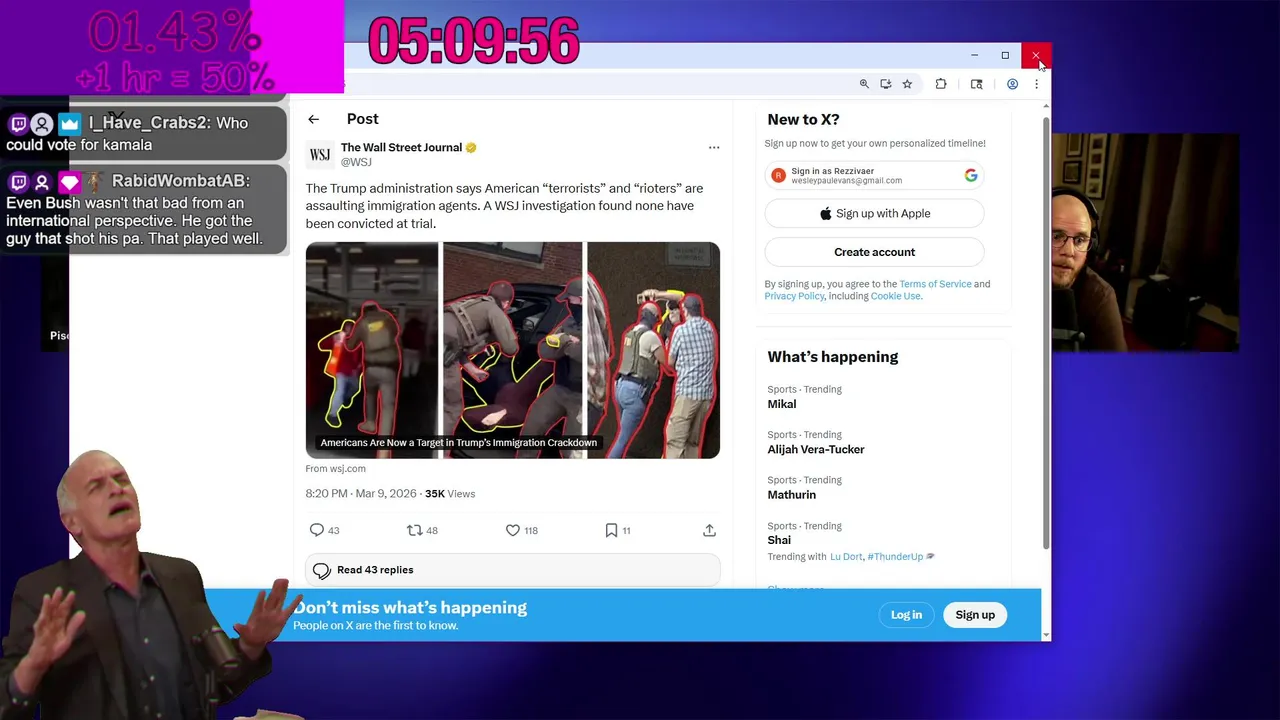Open the trending topic Alijah Vera-Tucker
The height and width of the screenshot is (720, 1280).
click(x=816, y=449)
